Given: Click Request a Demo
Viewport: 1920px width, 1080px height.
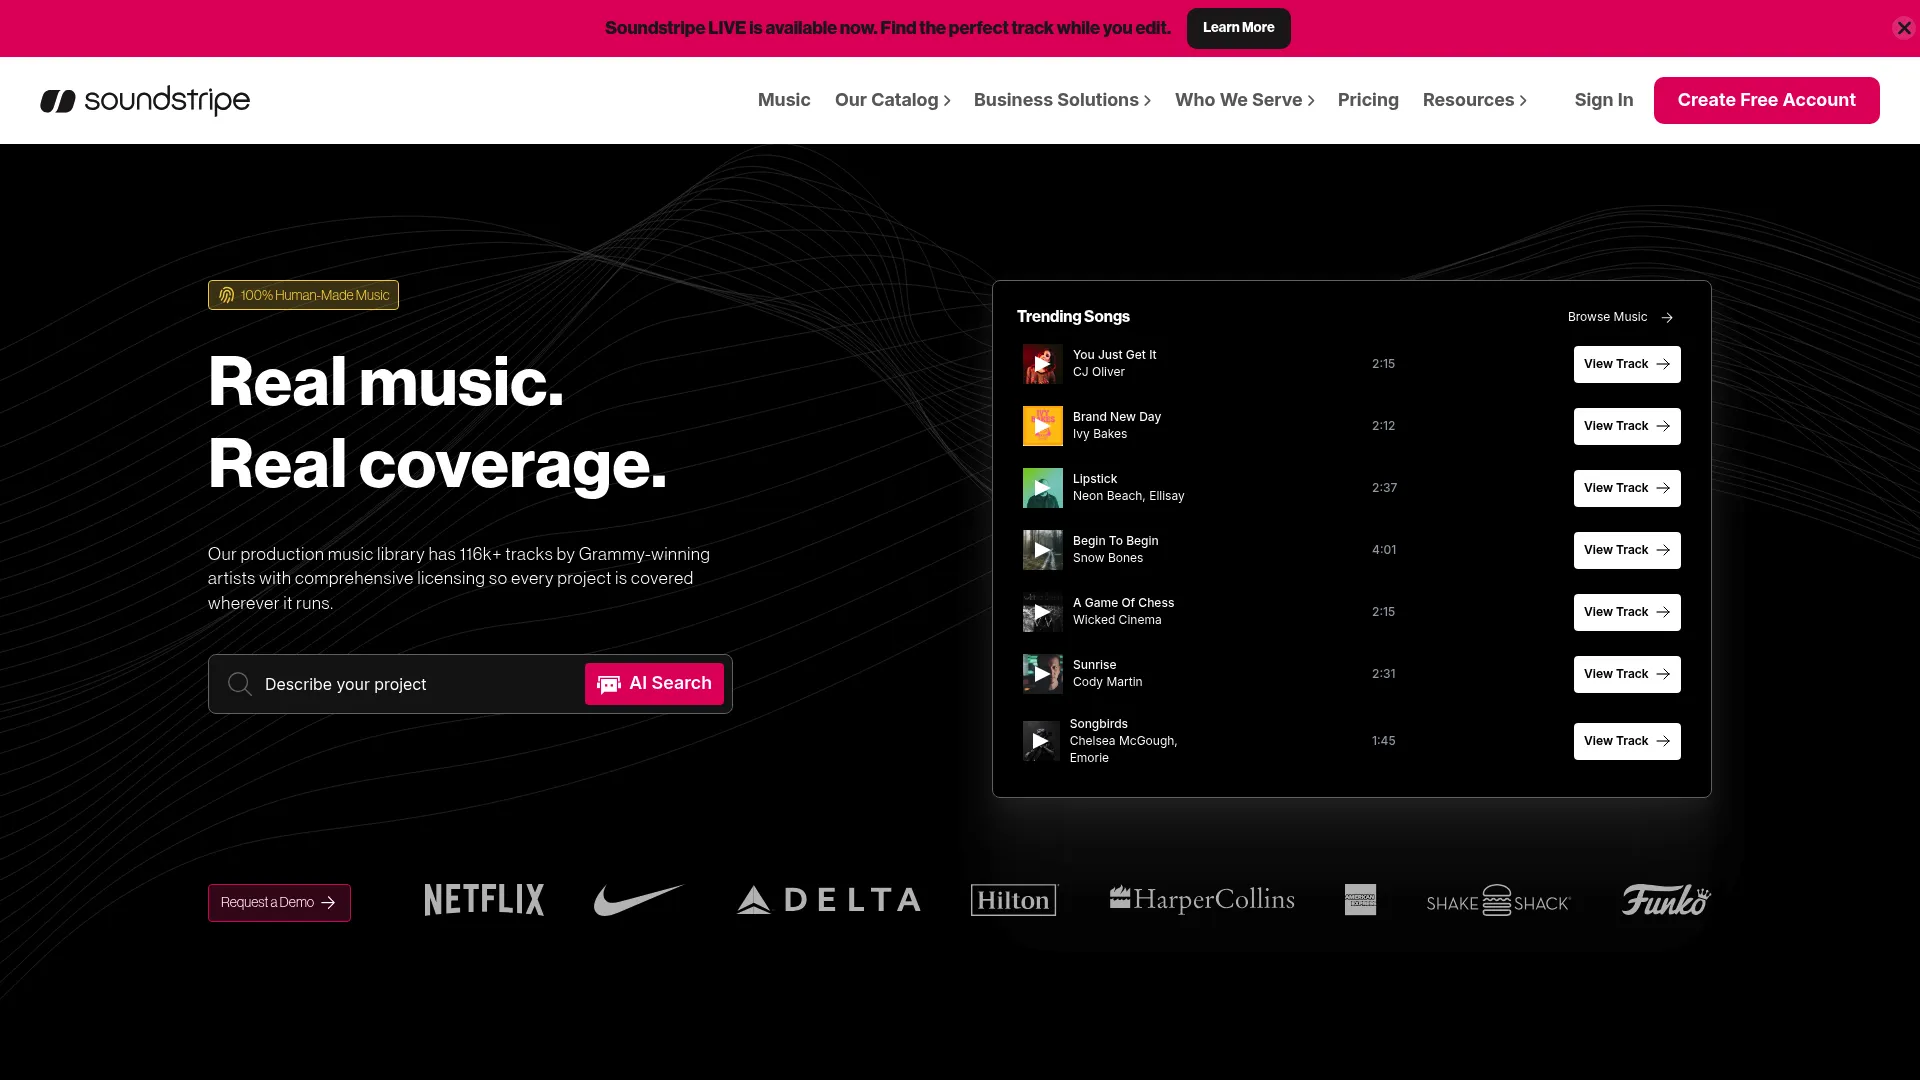Looking at the screenshot, I should click(x=279, y=903).
